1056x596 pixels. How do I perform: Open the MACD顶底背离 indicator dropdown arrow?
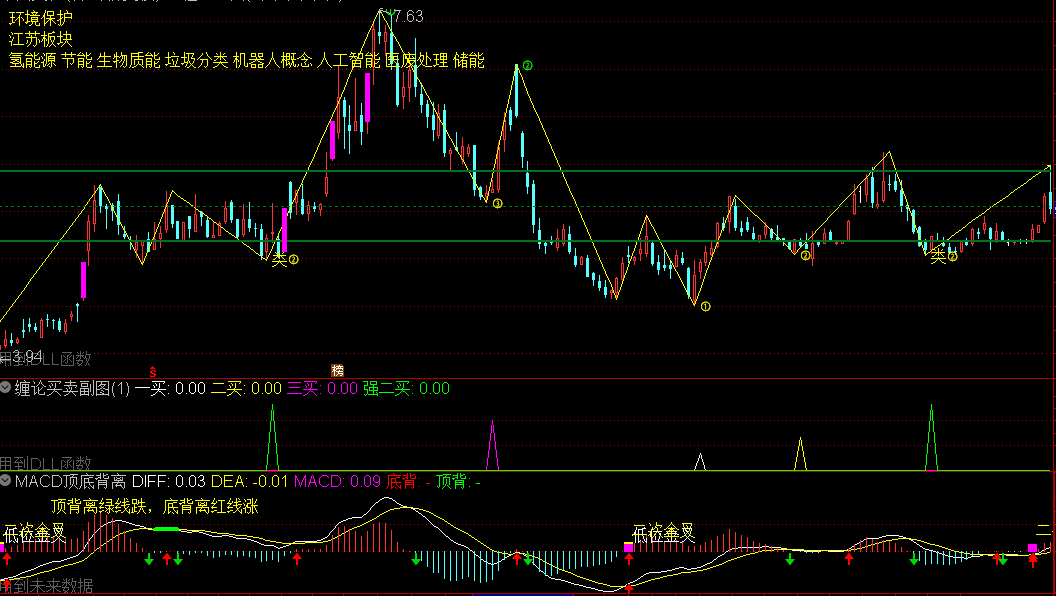tap(5, 481)
